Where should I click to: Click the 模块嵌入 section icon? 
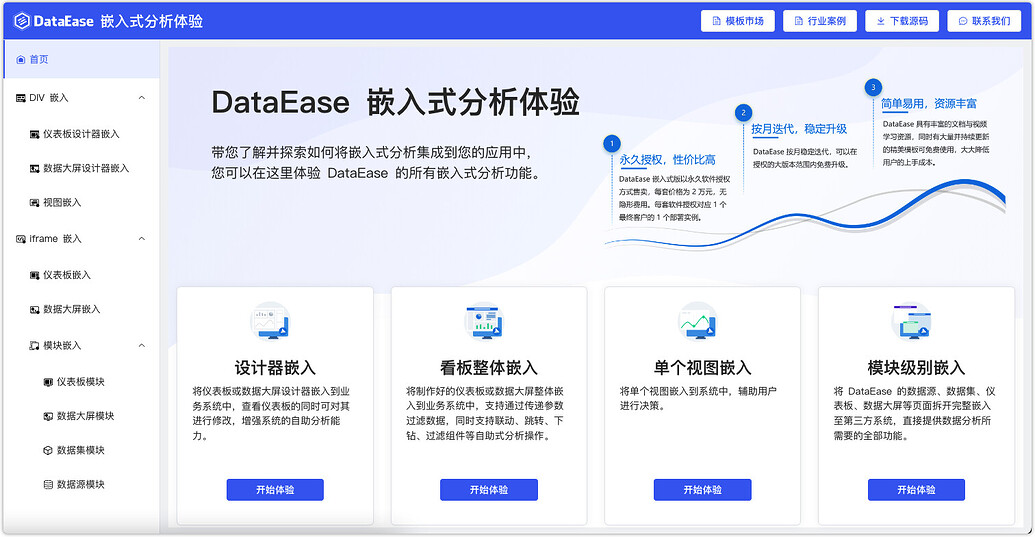coord(34,346)
